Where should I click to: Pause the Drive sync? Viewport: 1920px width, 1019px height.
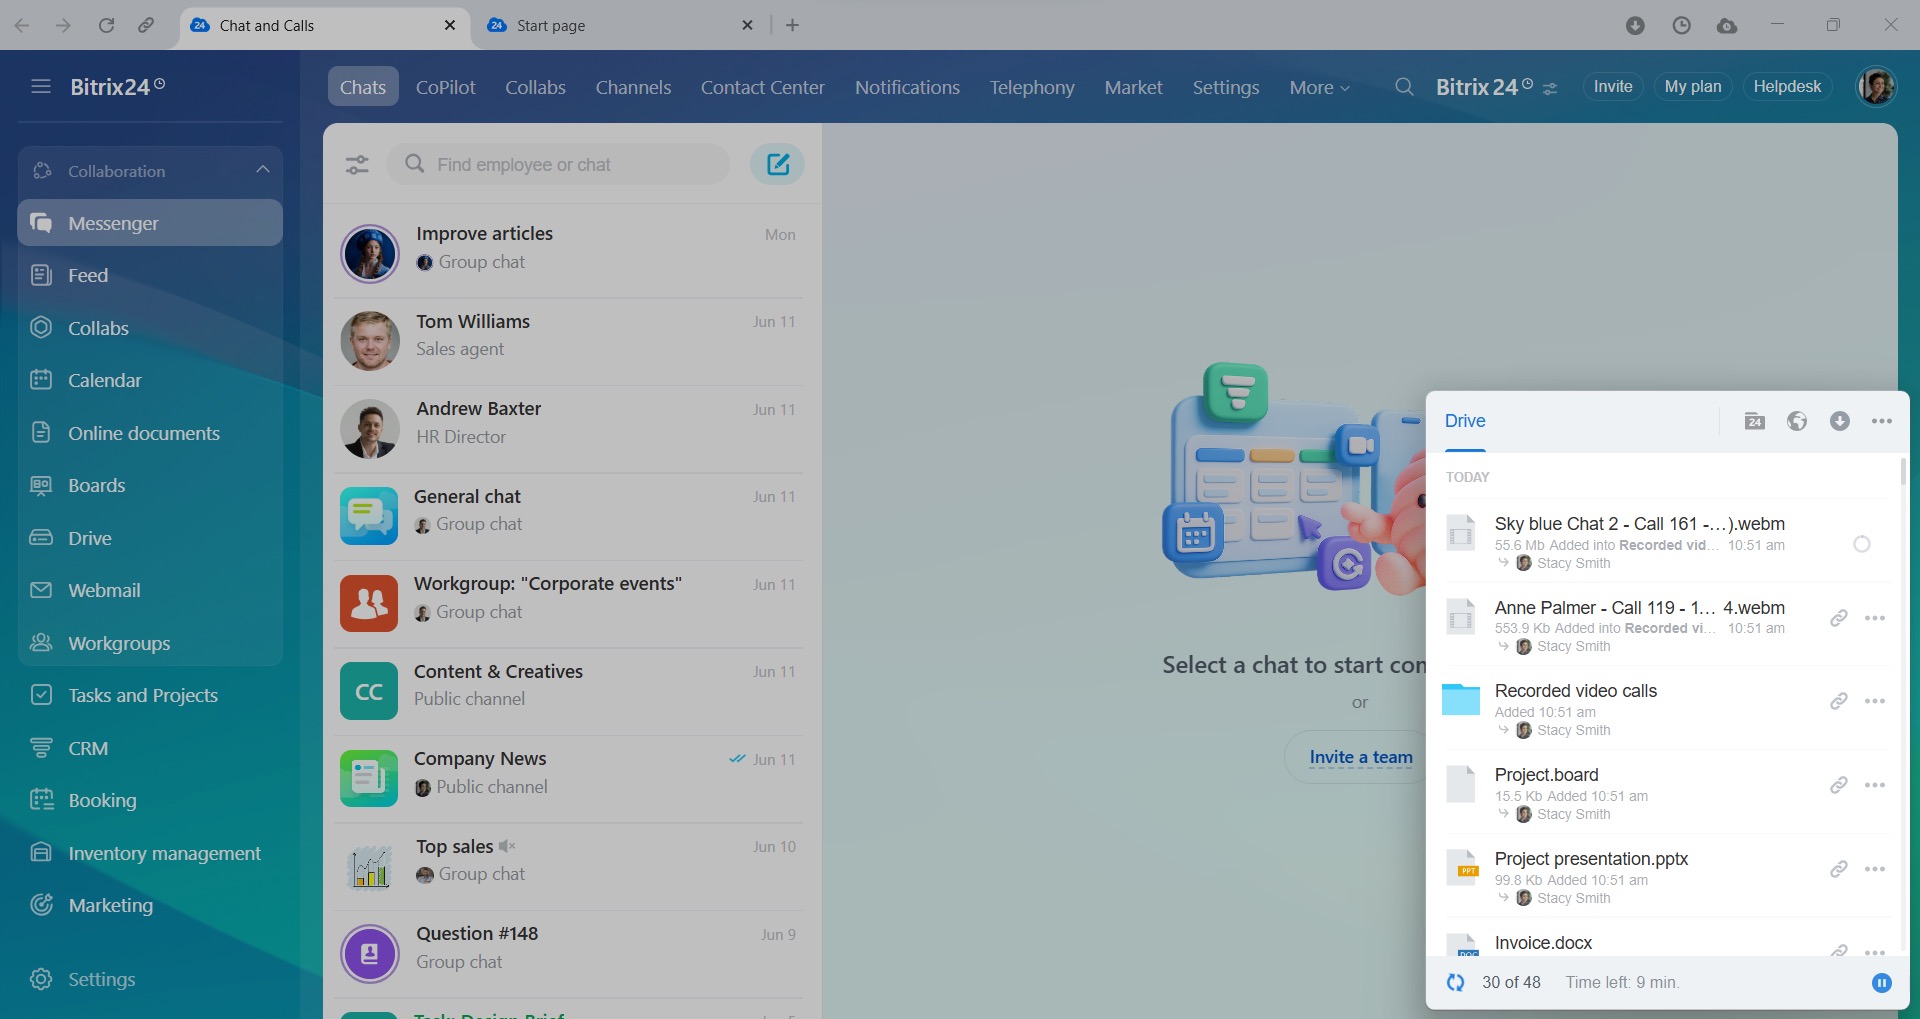[x=1881, y=983]
